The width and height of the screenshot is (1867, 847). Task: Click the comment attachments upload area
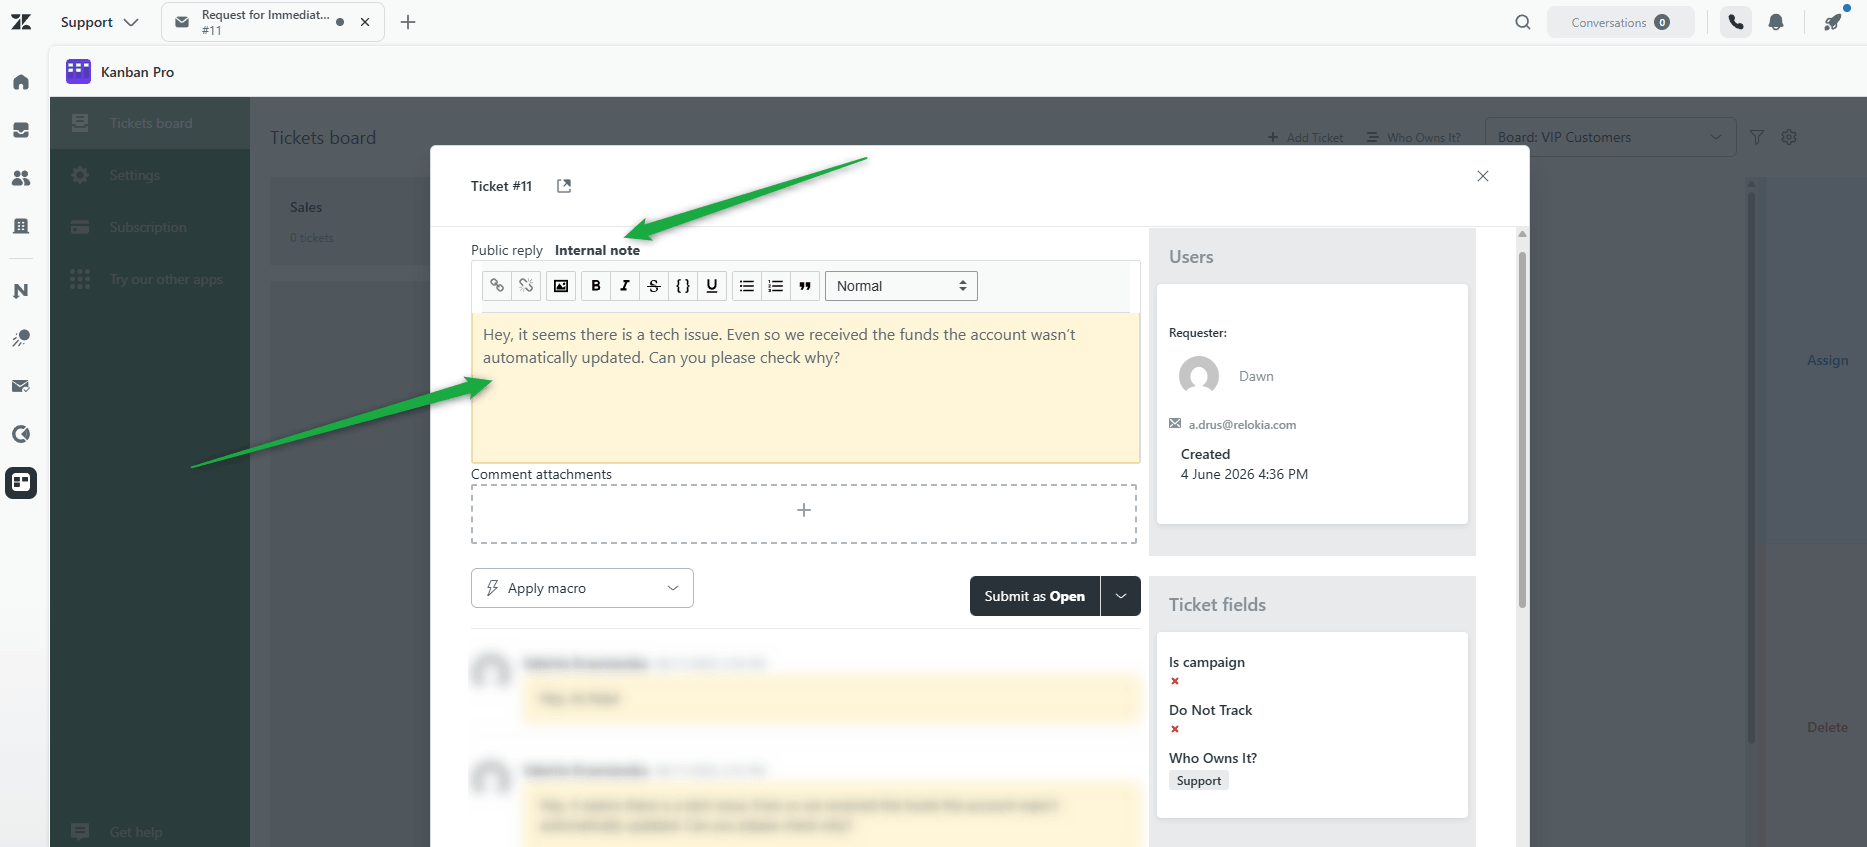click(x=804, y=514)
